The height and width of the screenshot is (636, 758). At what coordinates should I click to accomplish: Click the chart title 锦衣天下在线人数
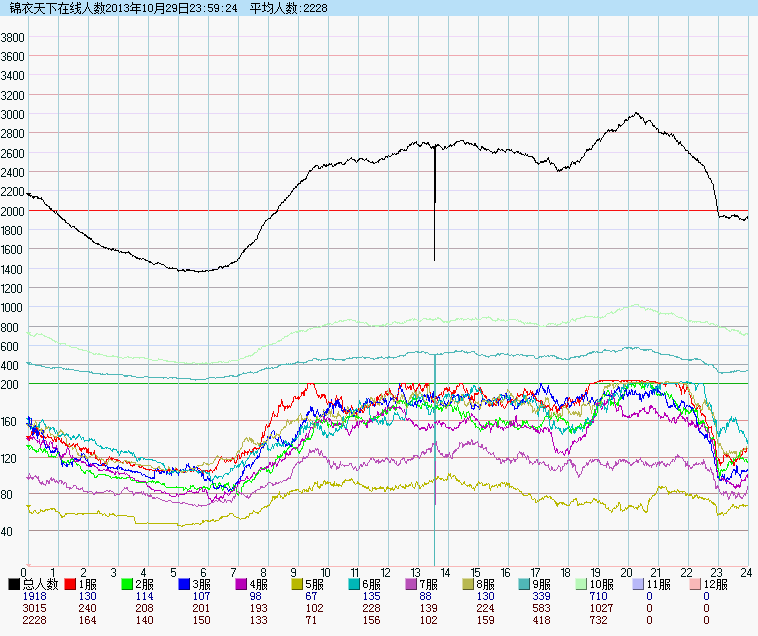click(51, 8)
